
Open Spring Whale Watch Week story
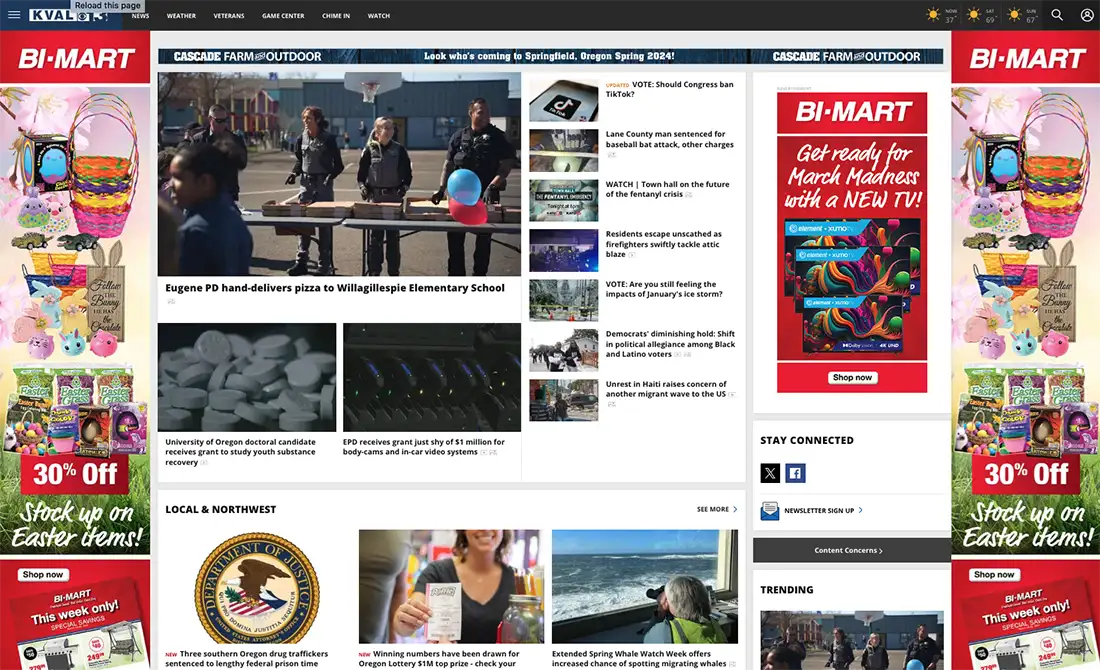point(638,658)
